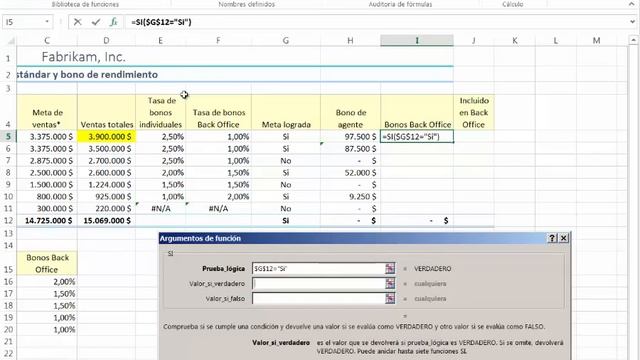
Task: Select row 15 header
Action: click(x=8, y=264)
